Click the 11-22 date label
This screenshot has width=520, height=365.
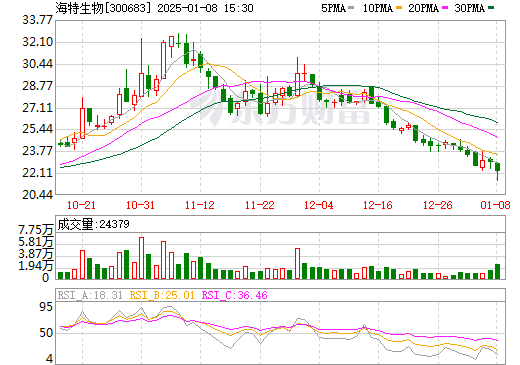[x=259, y=205]
